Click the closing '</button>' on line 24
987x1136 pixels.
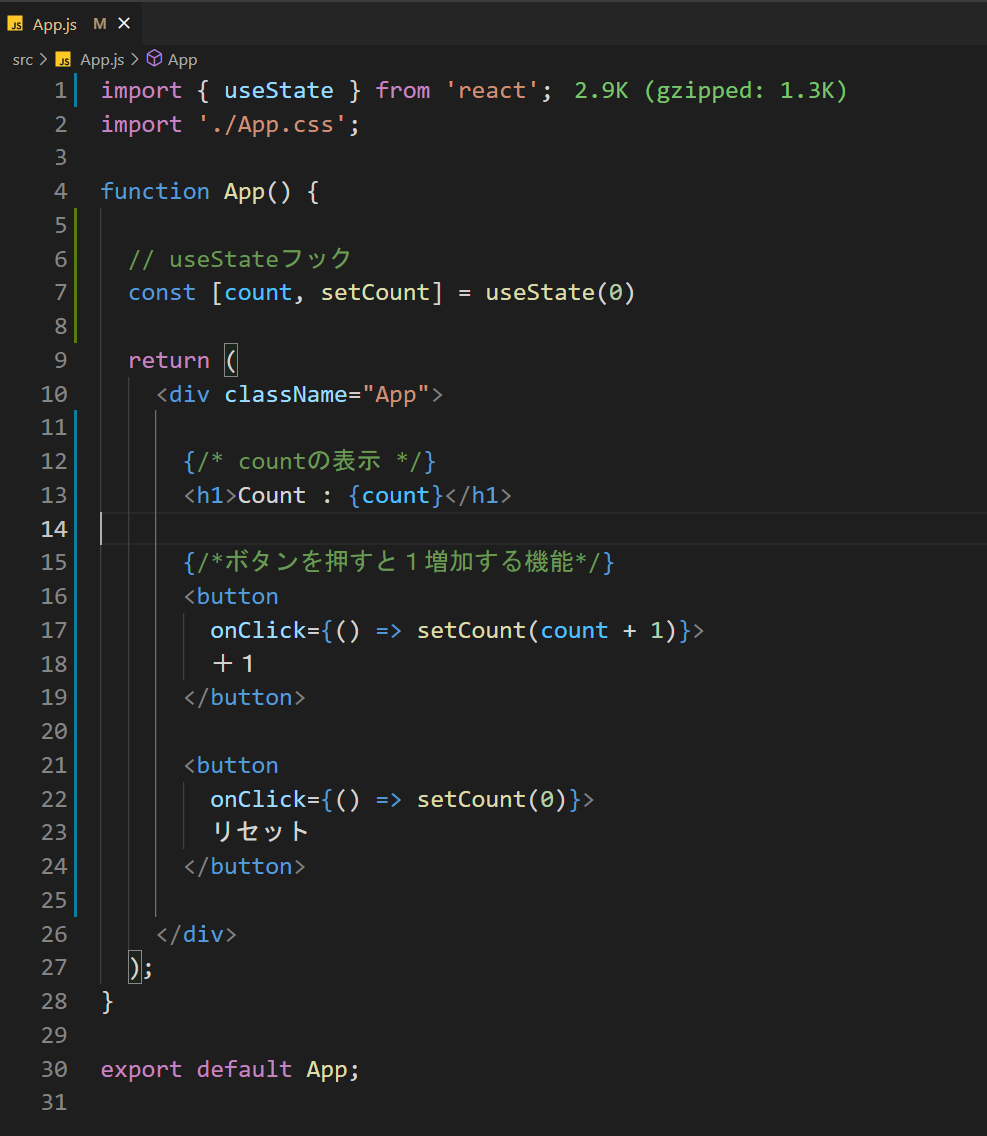click(x=245, y=866)
